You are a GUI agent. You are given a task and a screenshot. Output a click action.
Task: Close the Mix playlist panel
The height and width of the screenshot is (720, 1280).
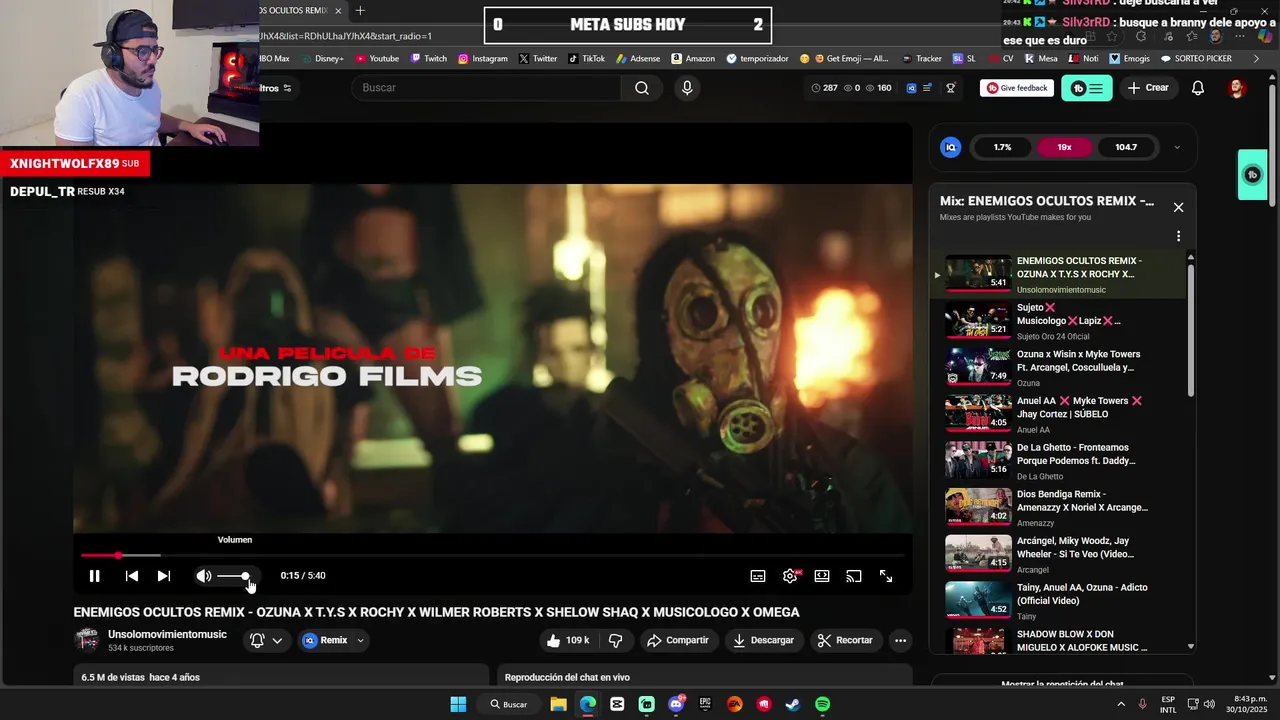(x=1178, y=207)
